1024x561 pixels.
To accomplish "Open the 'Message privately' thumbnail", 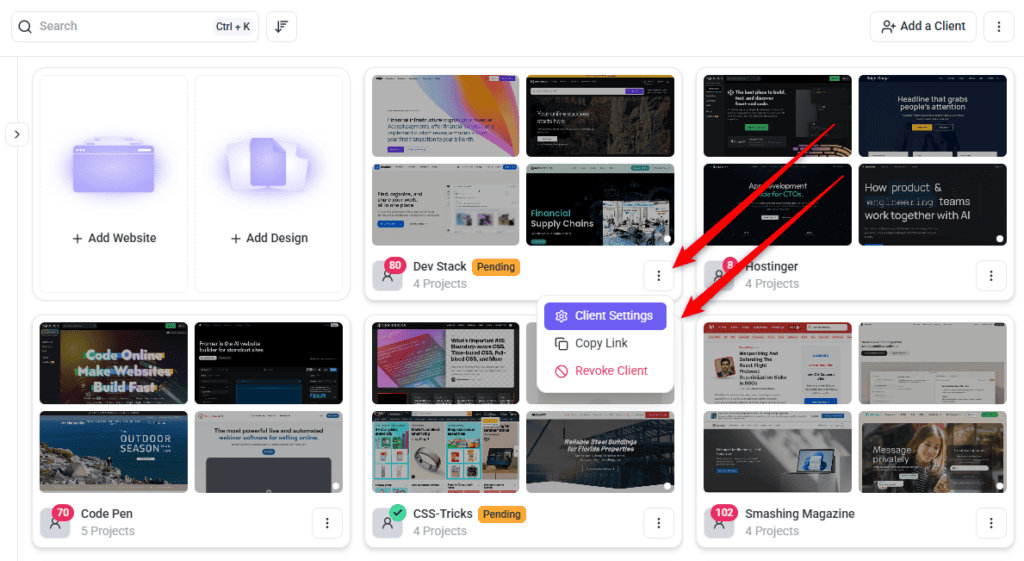I will pos(932,452).
